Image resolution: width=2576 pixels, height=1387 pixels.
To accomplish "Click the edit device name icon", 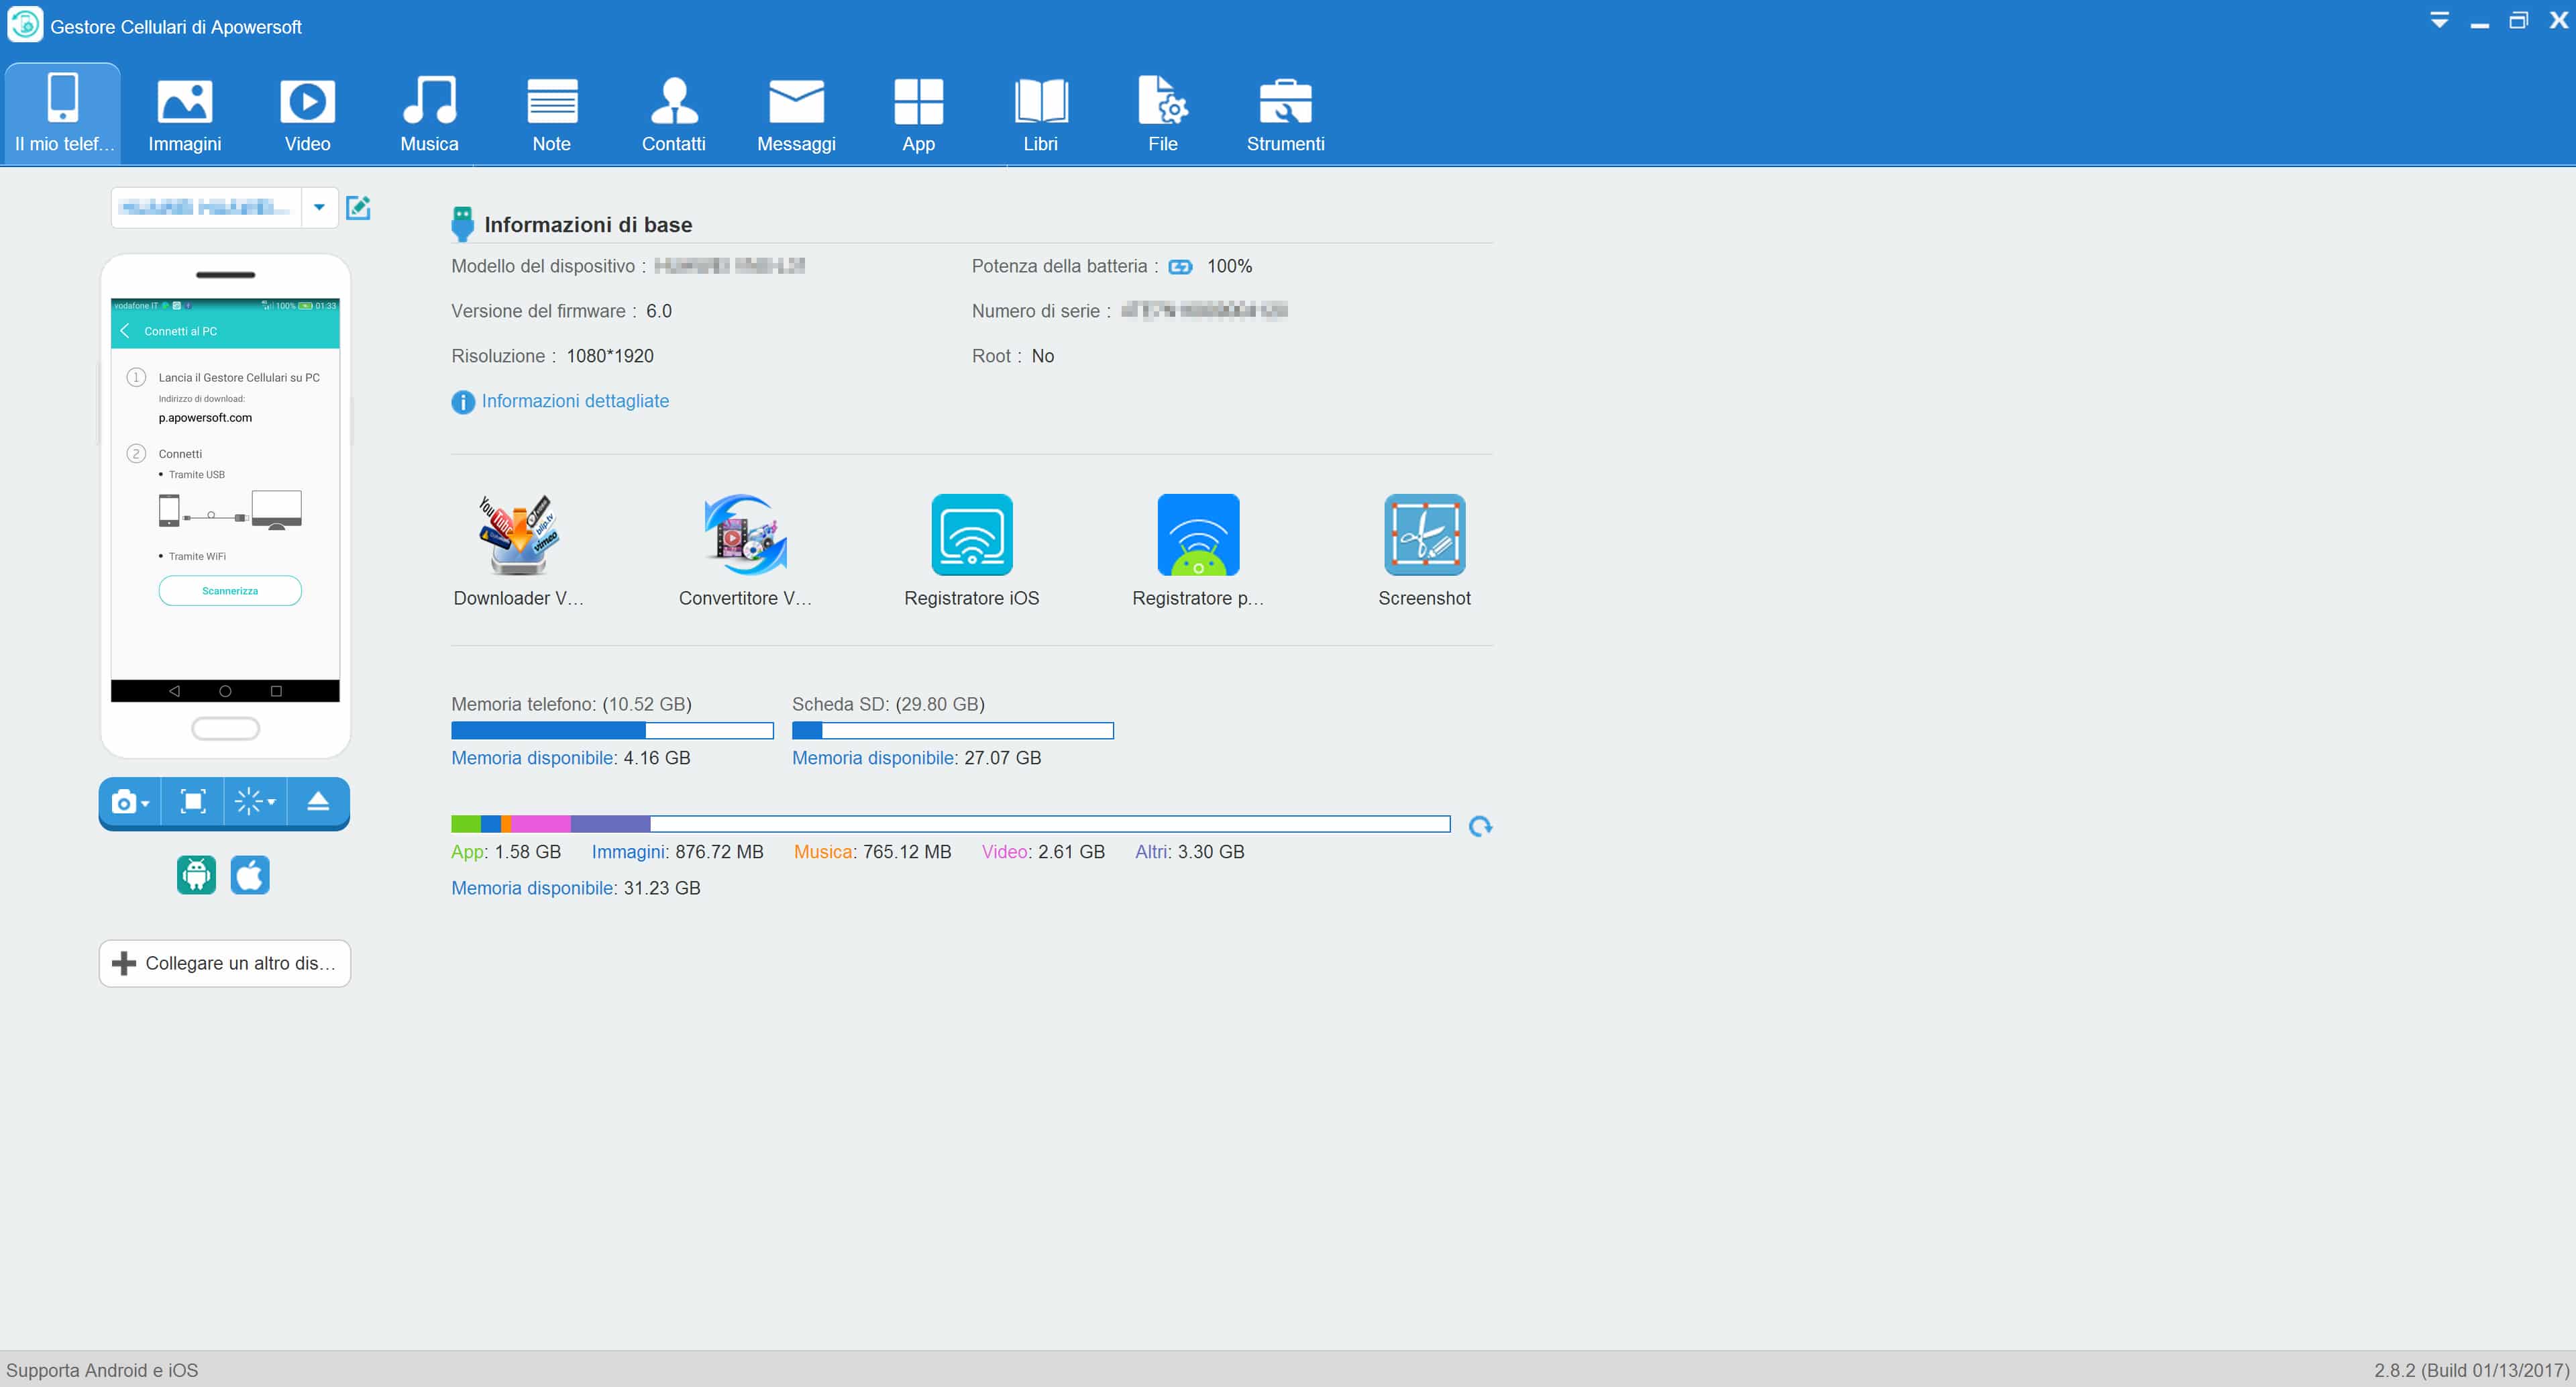I will pyautogui.click(x=358, y=208).
